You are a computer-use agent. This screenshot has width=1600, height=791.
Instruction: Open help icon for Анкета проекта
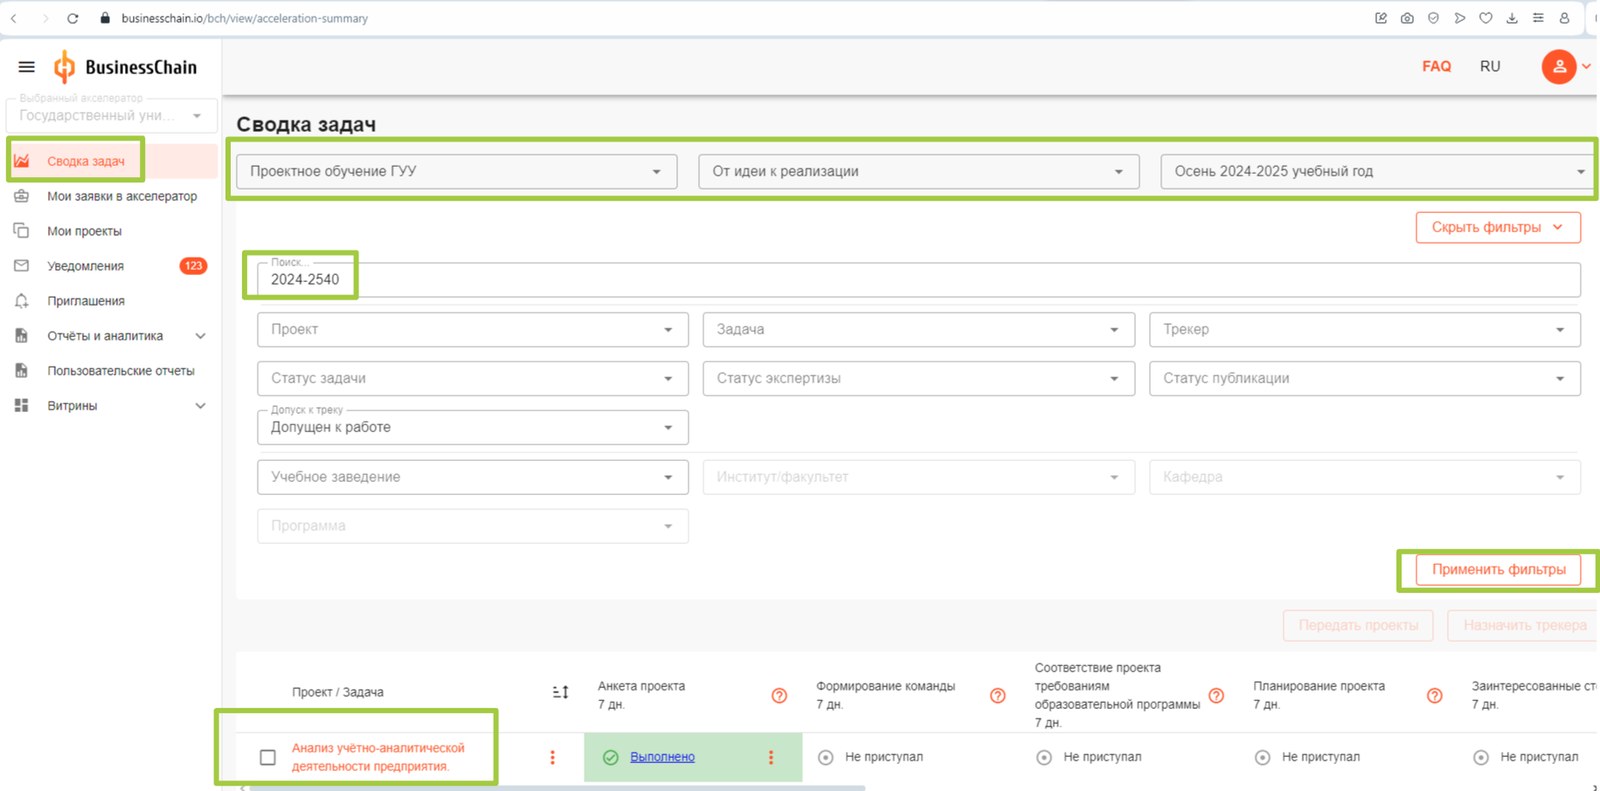[779, 695]
